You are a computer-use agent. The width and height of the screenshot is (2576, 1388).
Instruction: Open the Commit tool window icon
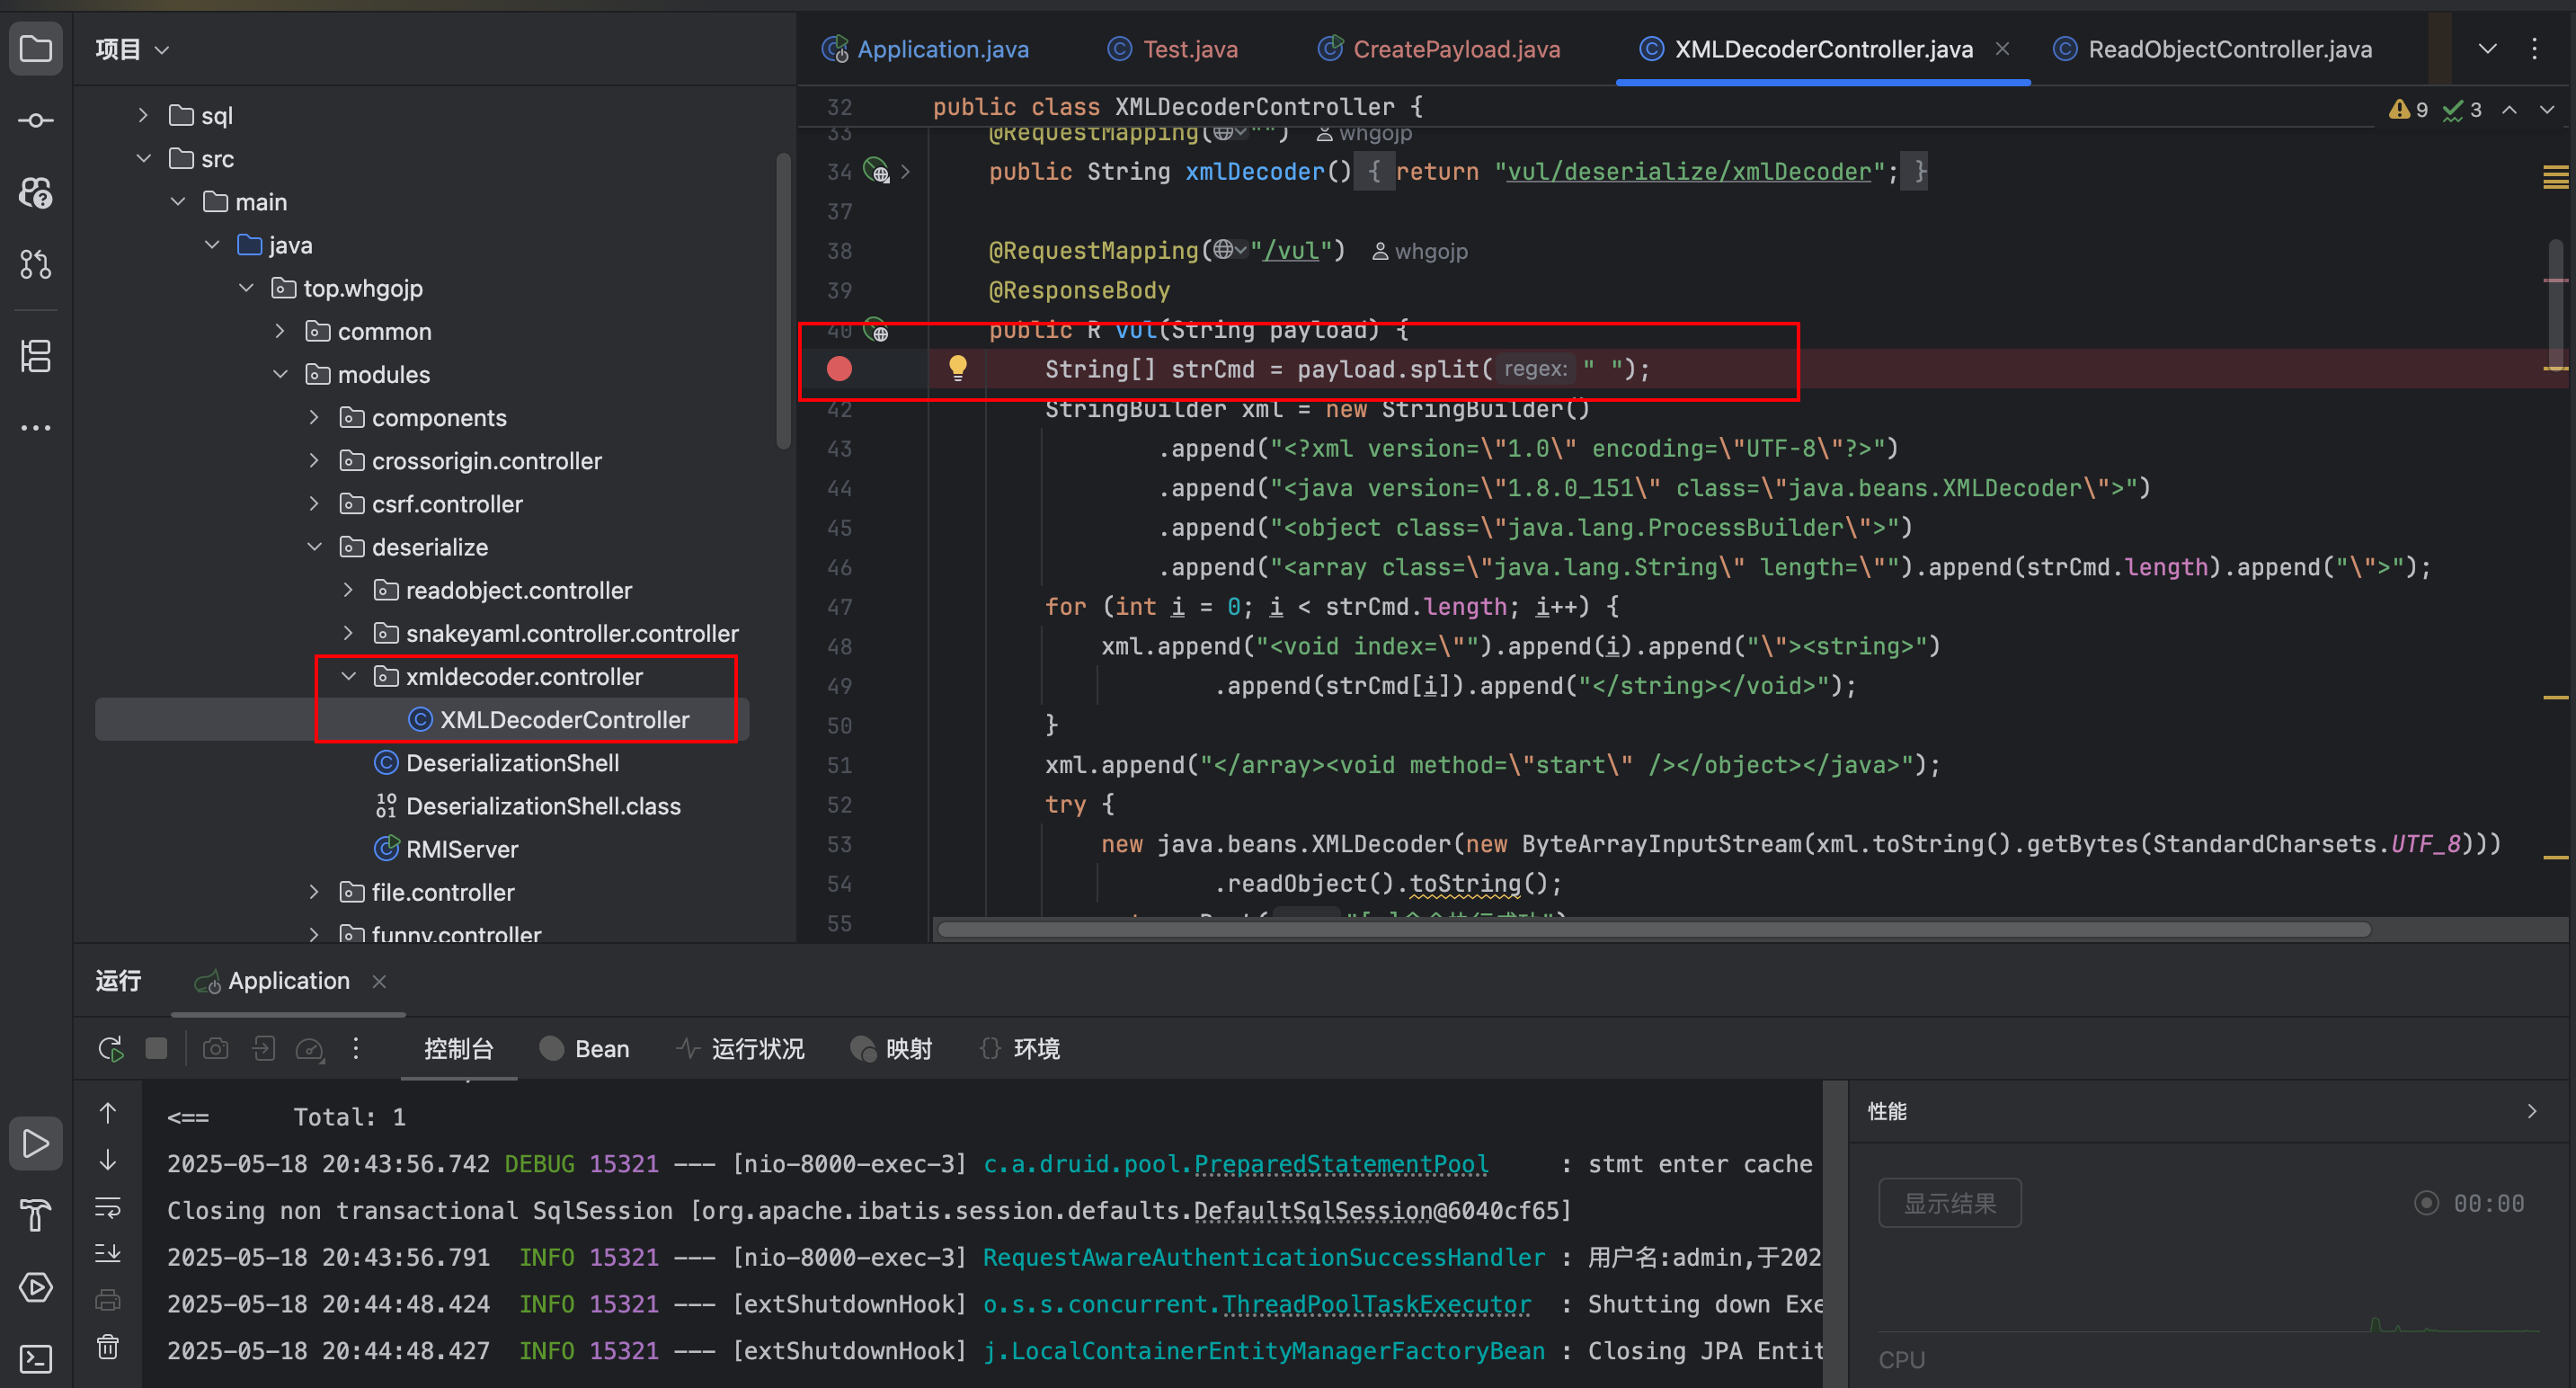tap(36, 121)
